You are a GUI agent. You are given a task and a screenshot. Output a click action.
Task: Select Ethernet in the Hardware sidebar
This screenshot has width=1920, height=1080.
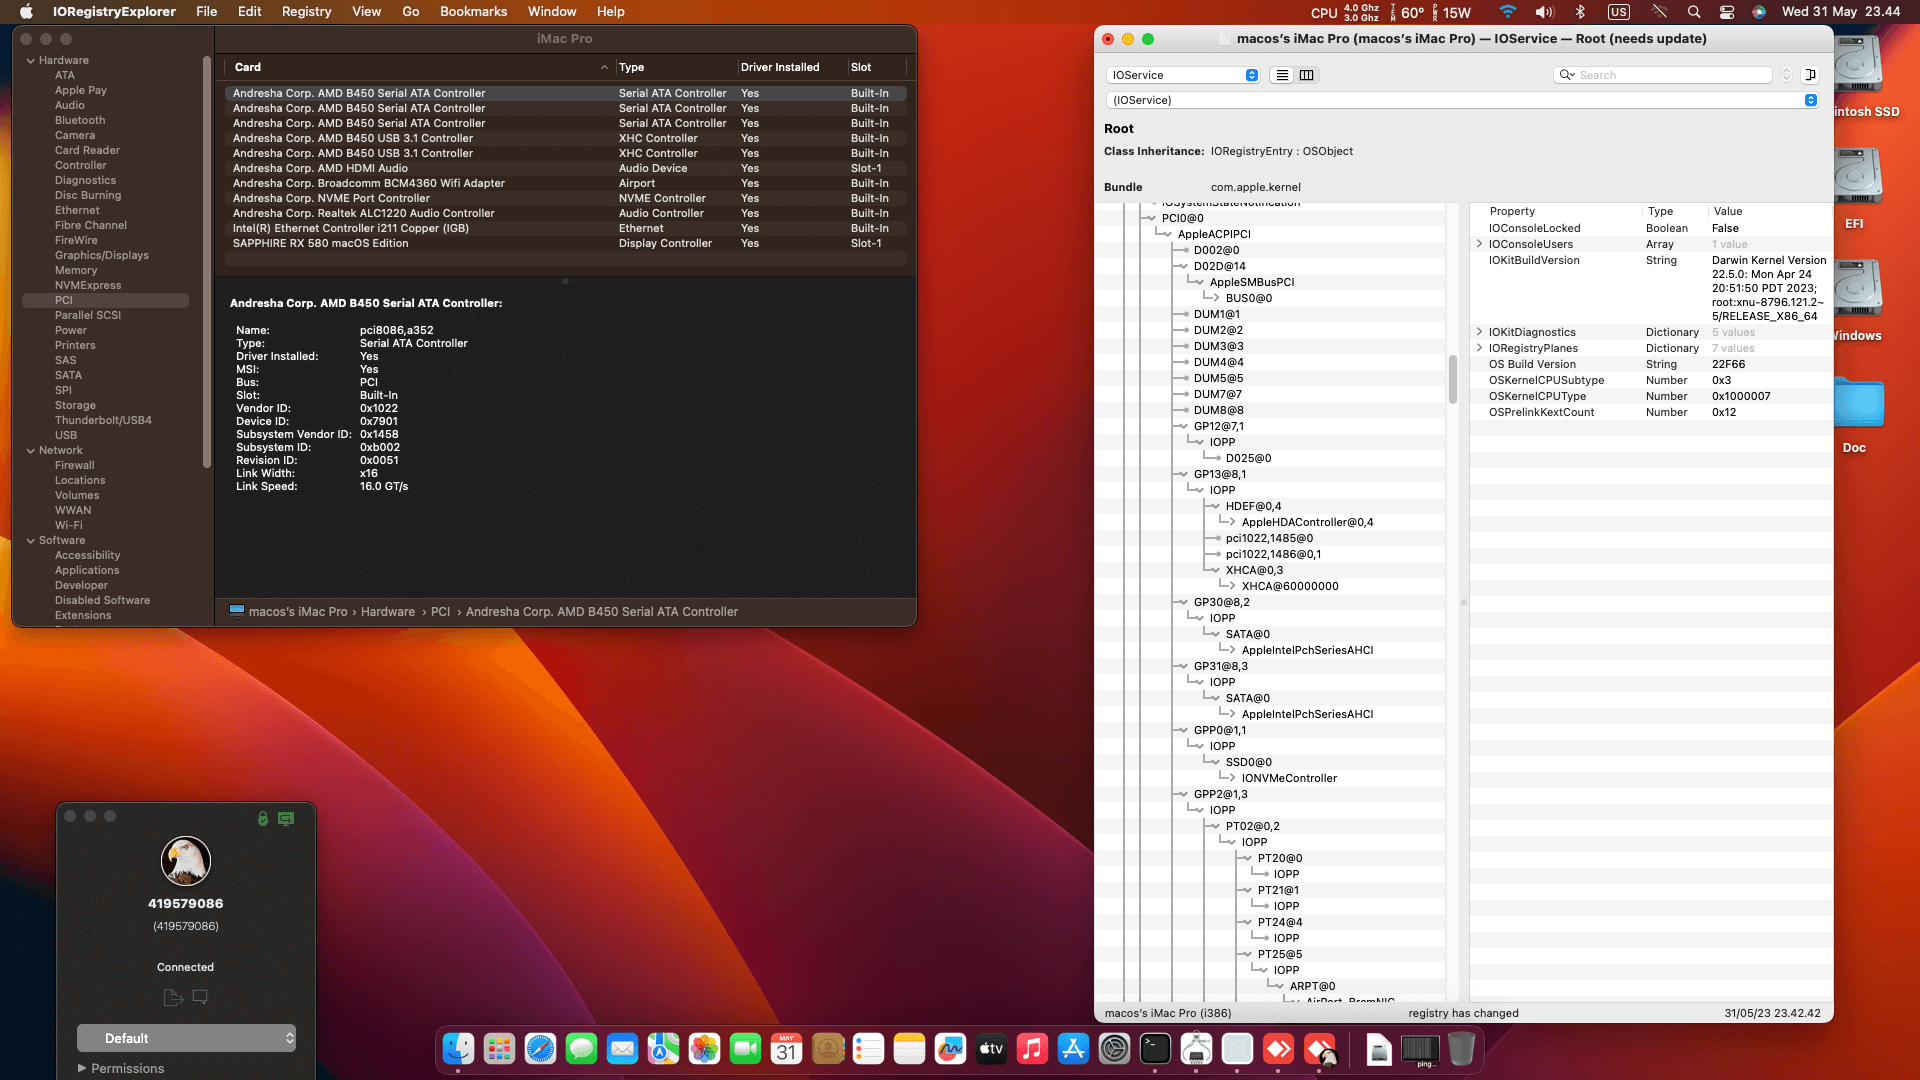pyautogui.click(x=77, y=210)
